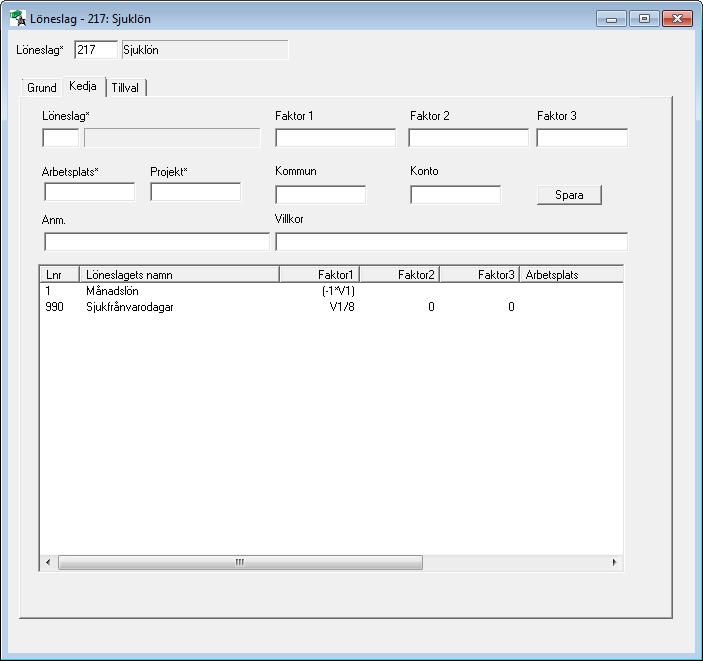The image size is (703, 661).
Task: Click the Projekt input field
Action: 195,192
